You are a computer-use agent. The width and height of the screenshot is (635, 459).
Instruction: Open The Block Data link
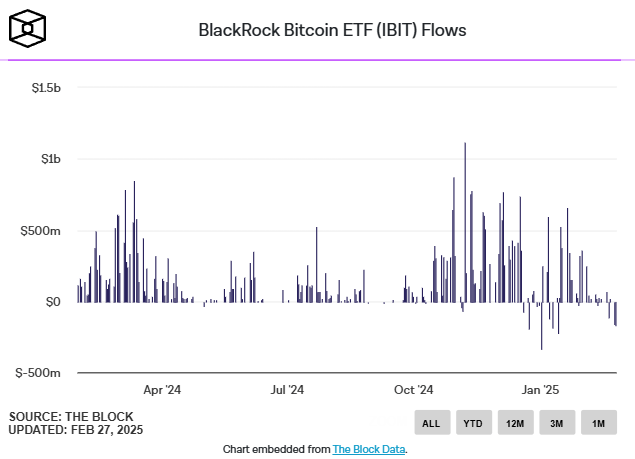coord(369,450)
